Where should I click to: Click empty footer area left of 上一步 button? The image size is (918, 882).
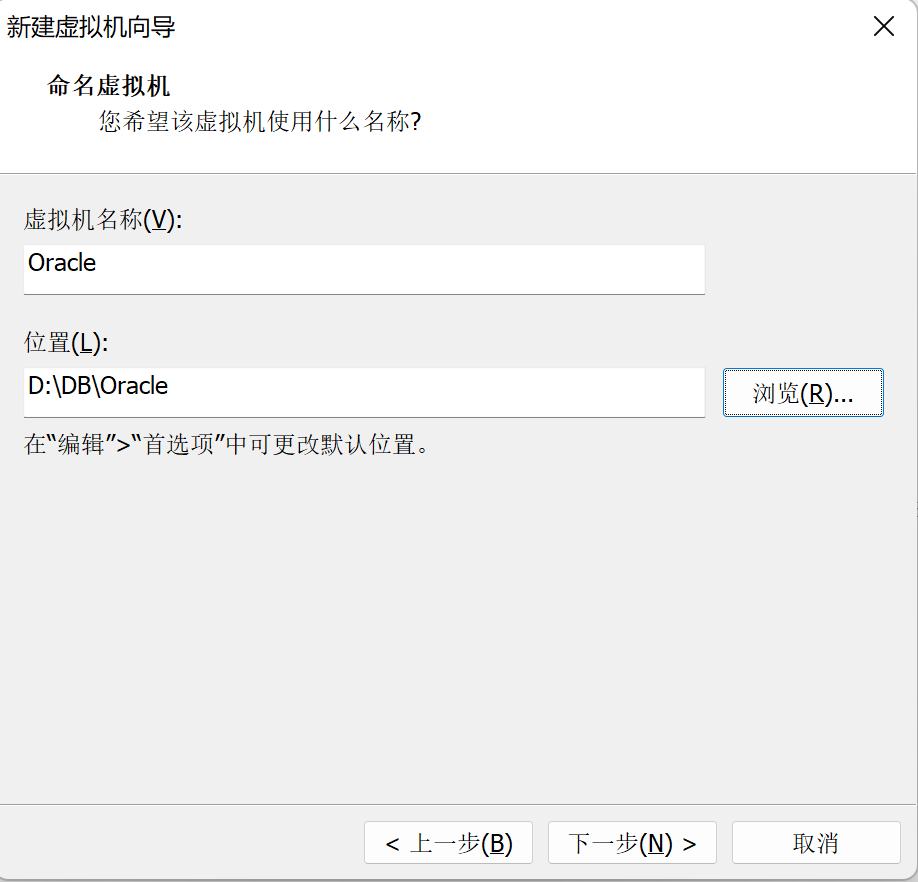pyautogui.click(x=180, y=843)
